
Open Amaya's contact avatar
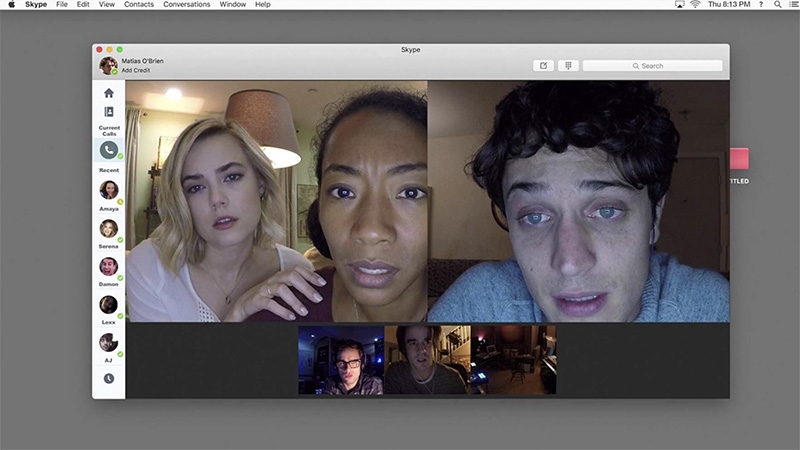pos(109,190)
